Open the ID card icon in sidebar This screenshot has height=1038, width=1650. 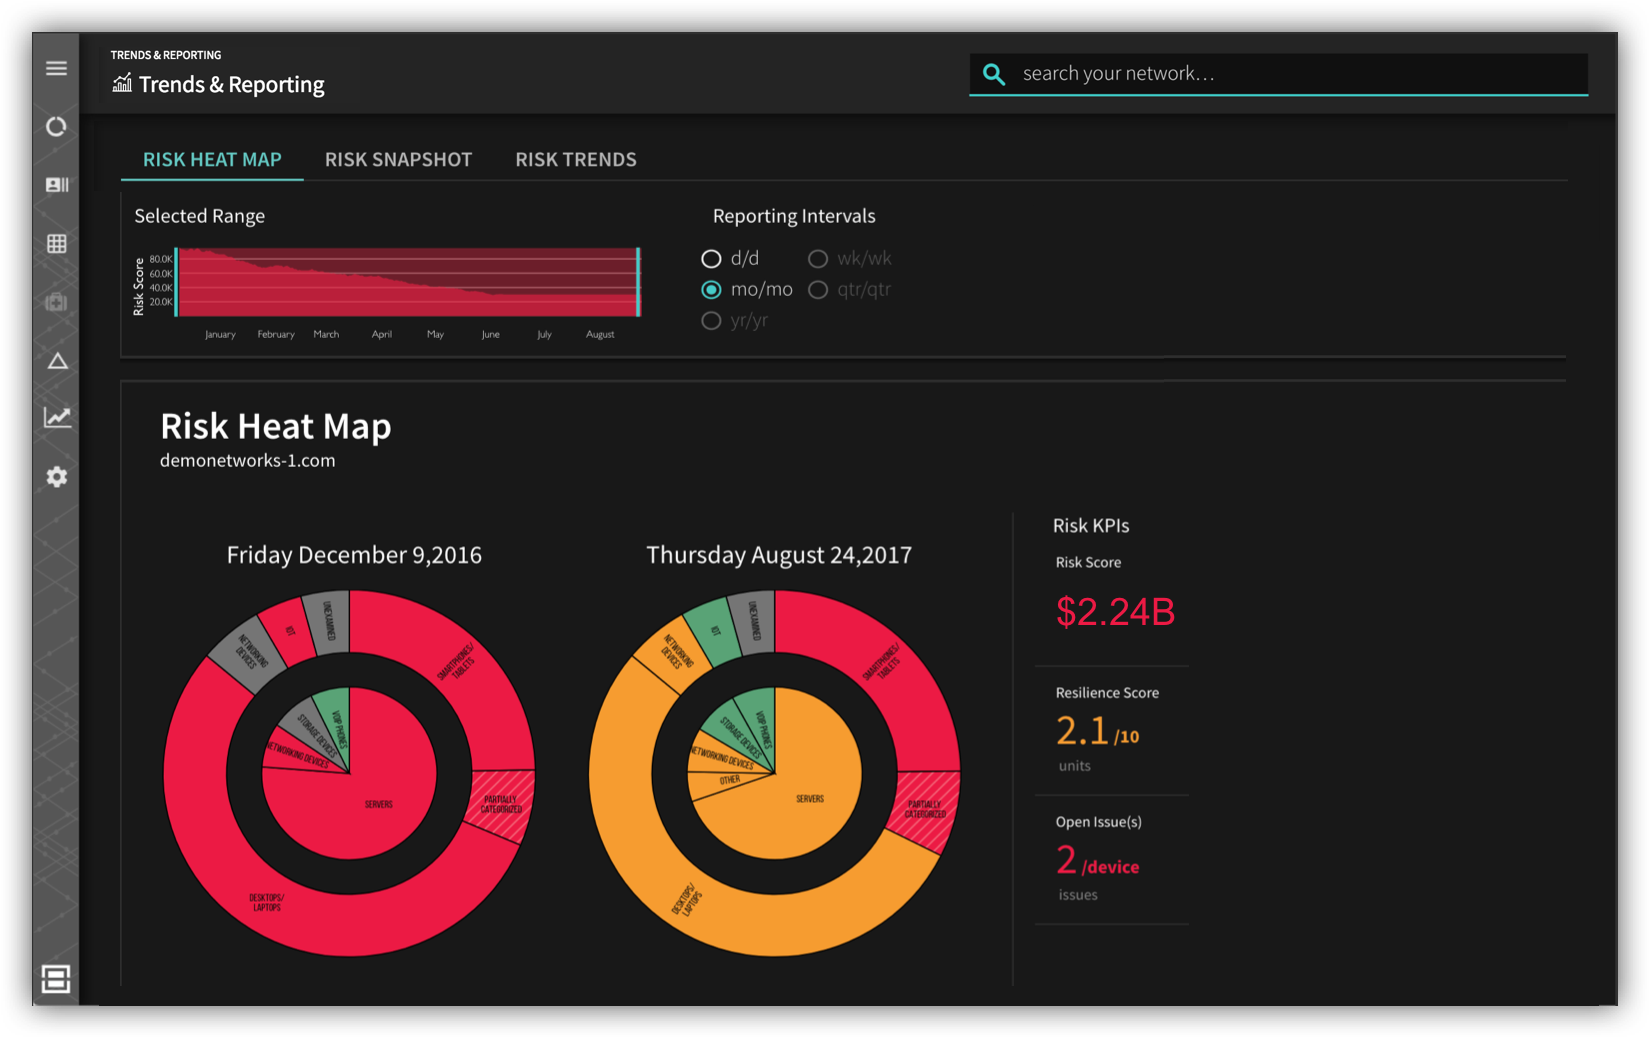pos(57,185)
